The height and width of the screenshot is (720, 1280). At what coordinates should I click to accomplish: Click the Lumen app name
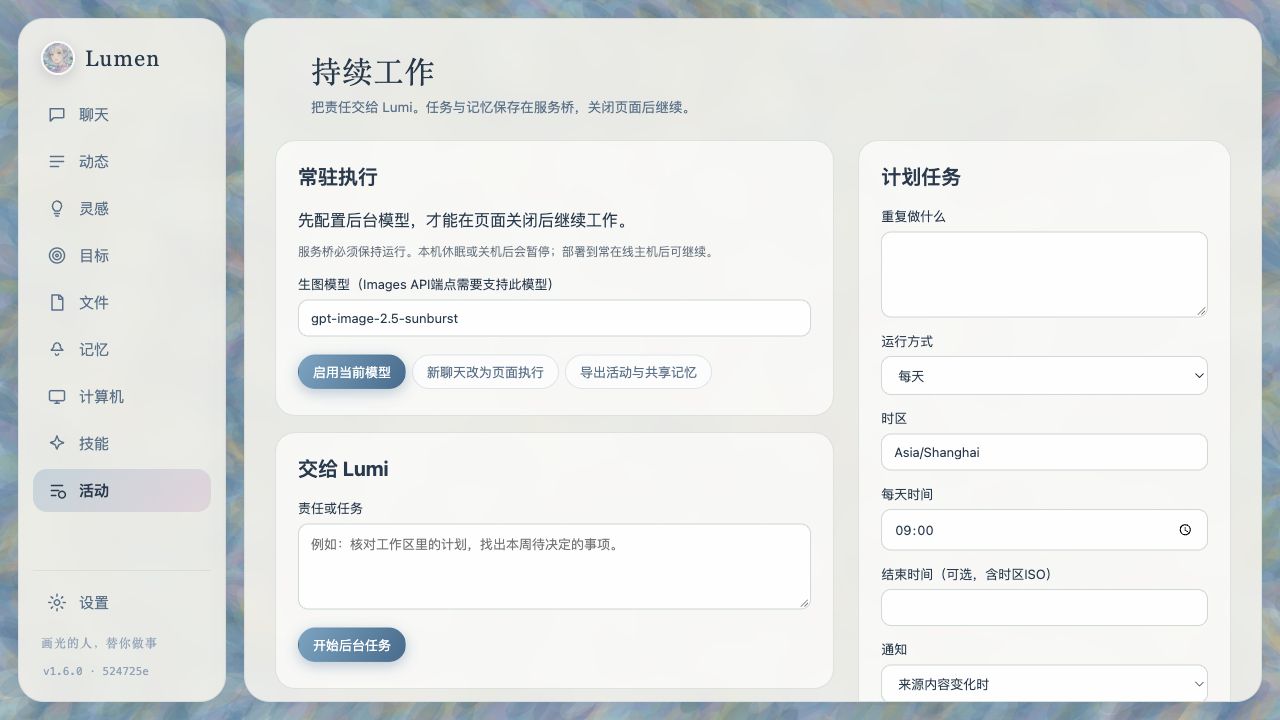point(122,58)
